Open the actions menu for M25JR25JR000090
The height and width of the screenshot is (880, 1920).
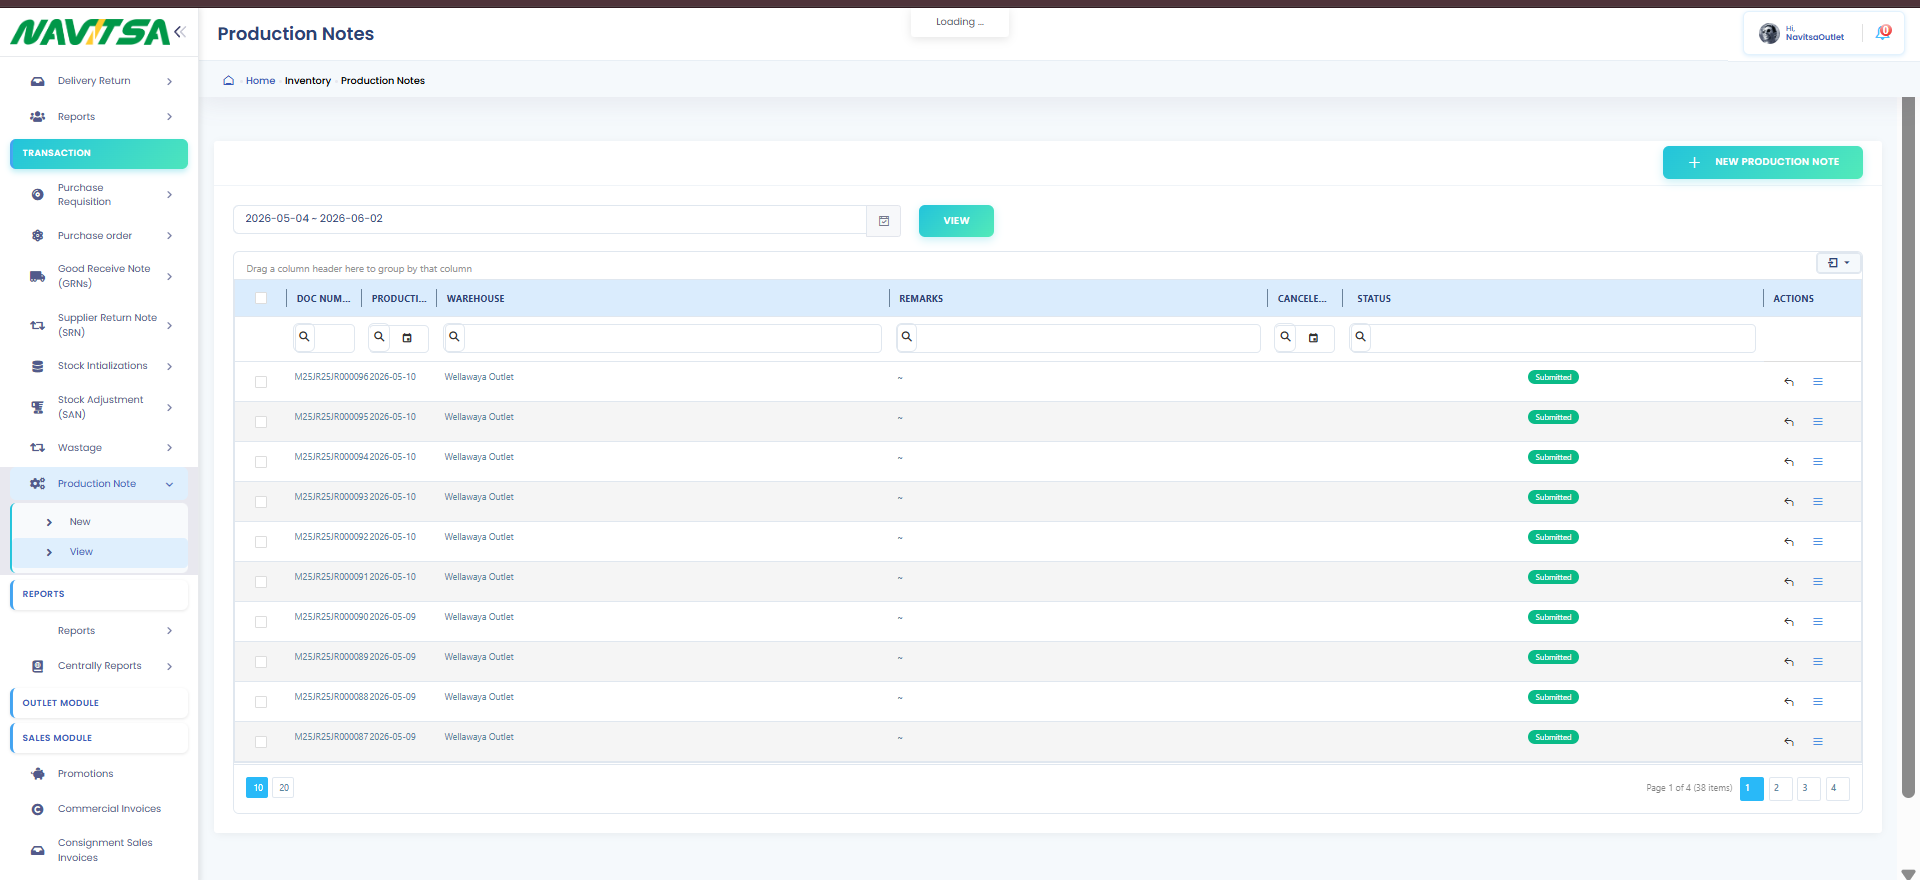pyautogui.click(x=1818, y=622)
